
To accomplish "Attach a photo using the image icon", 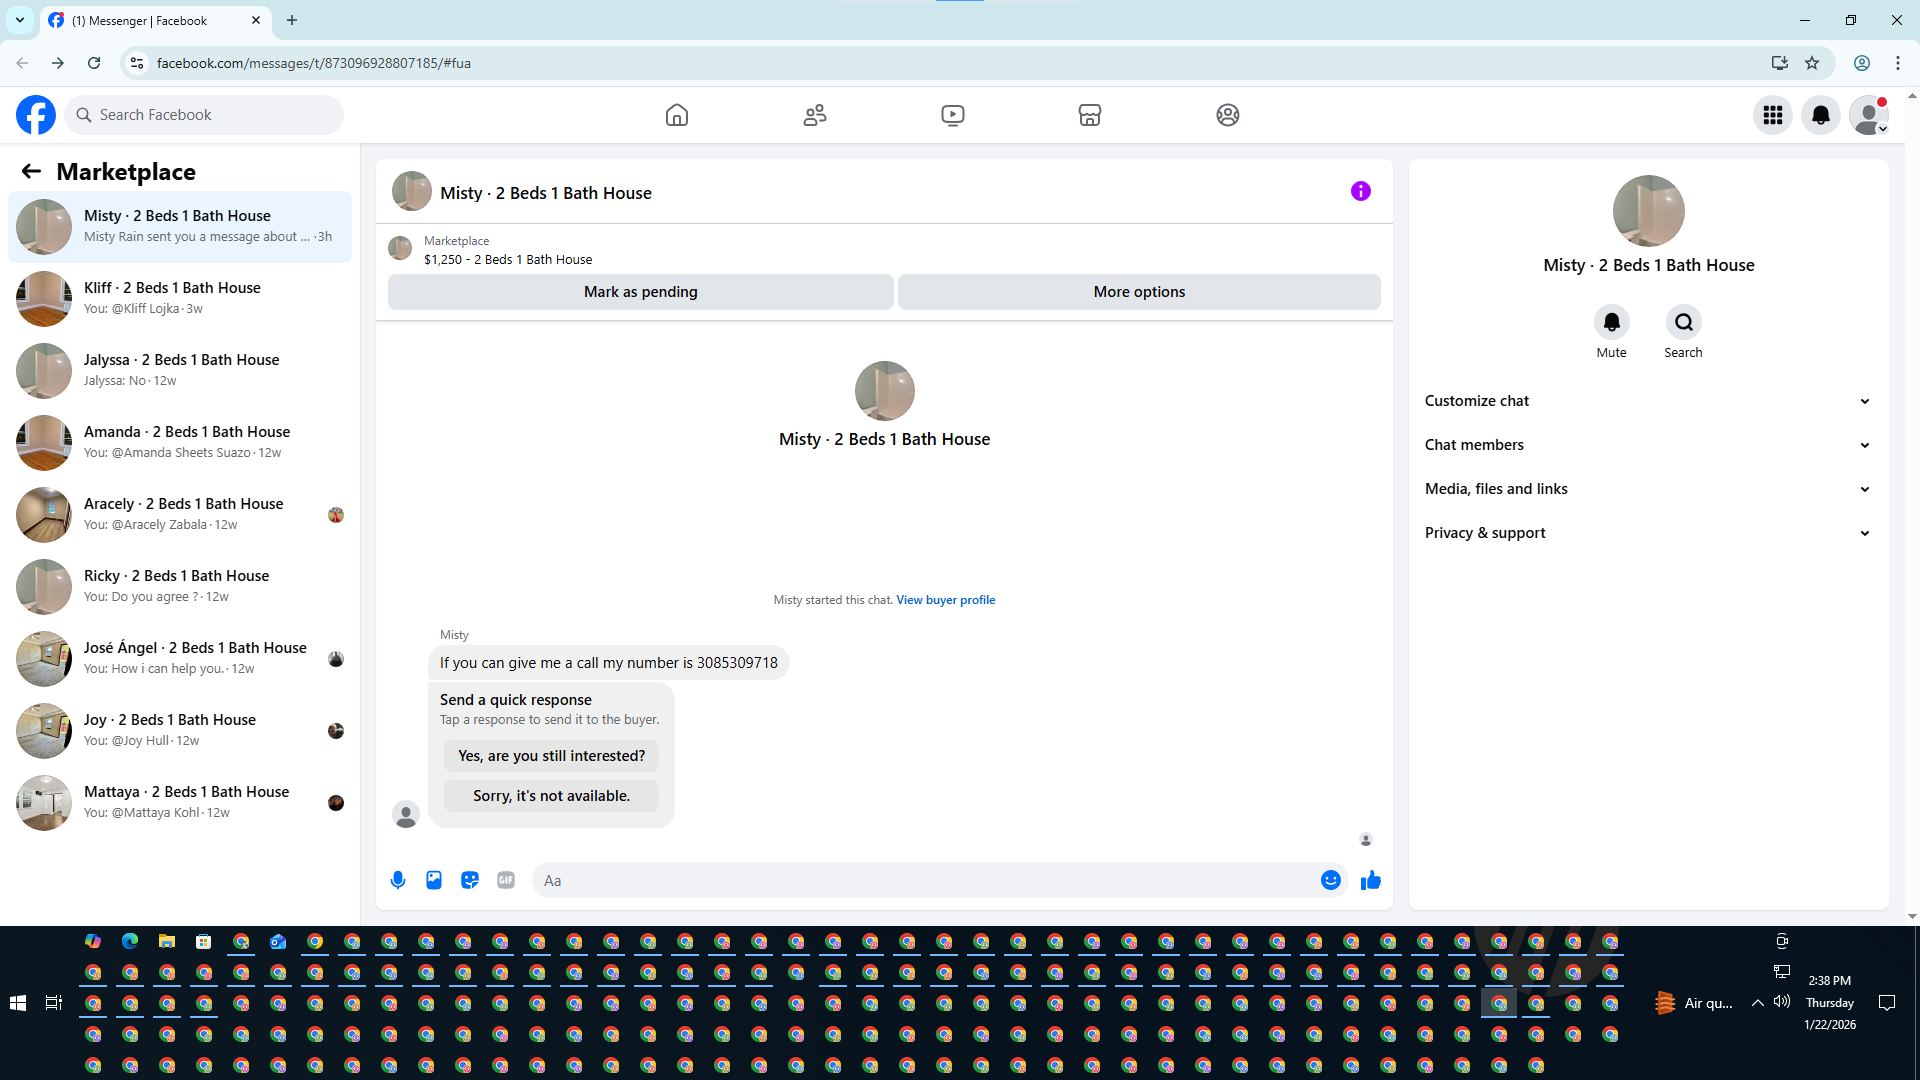I will 434,880.
